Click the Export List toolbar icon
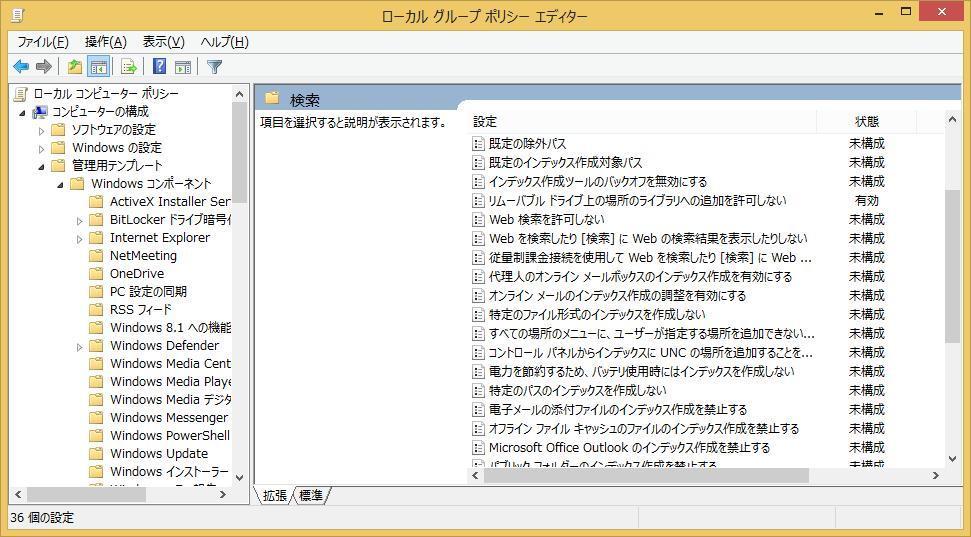Image resolution: width=971 pixels, height=537 pixels. (129, 67)
